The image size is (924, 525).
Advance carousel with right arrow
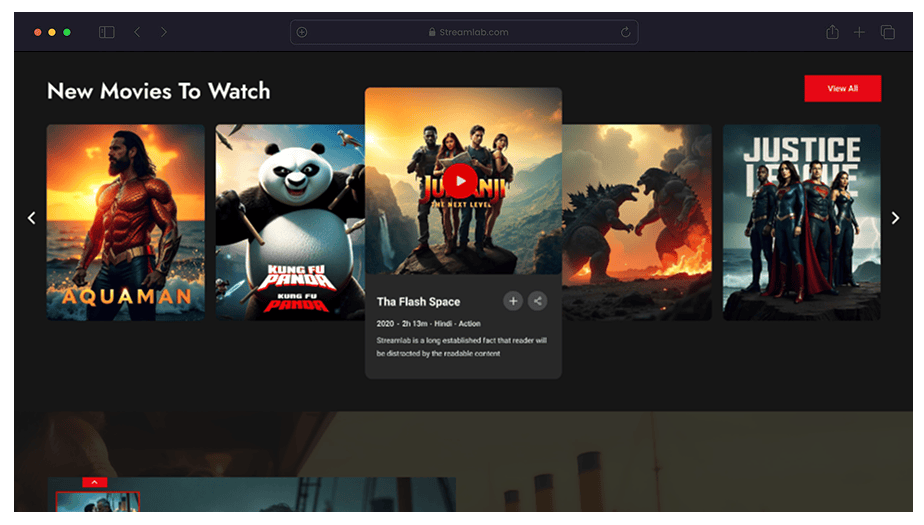895,218
